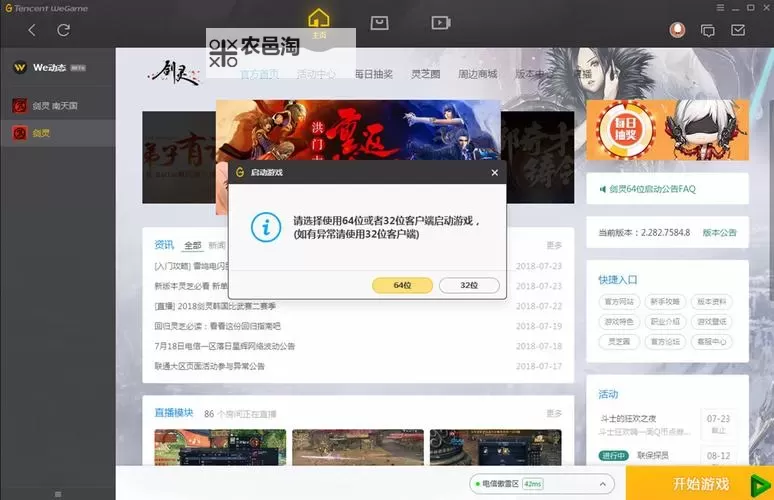This screenshot has width=774, height=500.
Task: Open the user avatar profile
Action: 677,30
